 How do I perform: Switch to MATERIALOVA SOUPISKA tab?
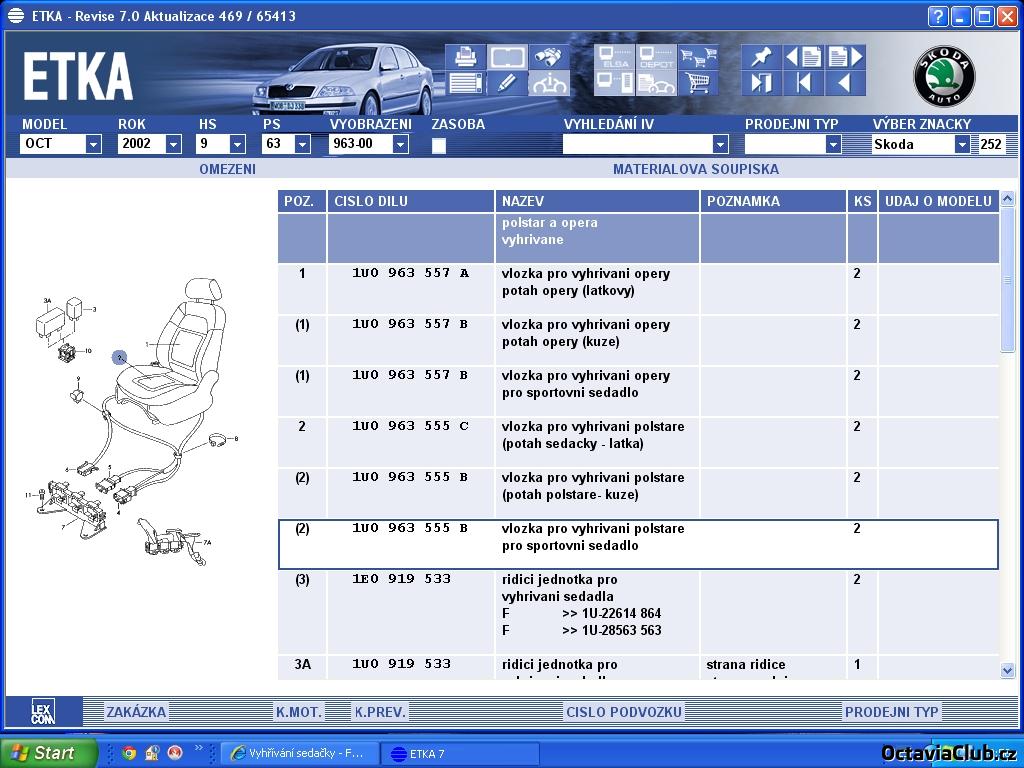695,169
